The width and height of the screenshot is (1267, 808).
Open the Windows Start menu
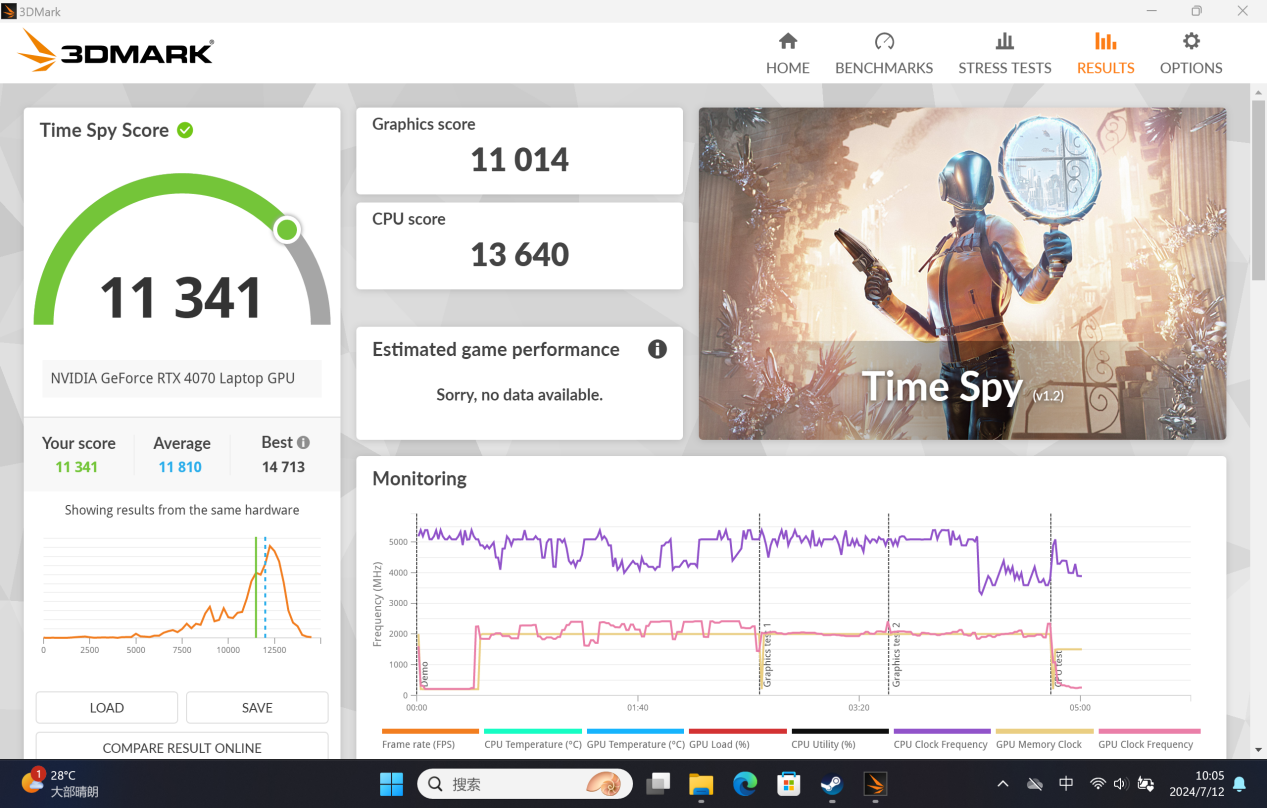tap(391, 784)
